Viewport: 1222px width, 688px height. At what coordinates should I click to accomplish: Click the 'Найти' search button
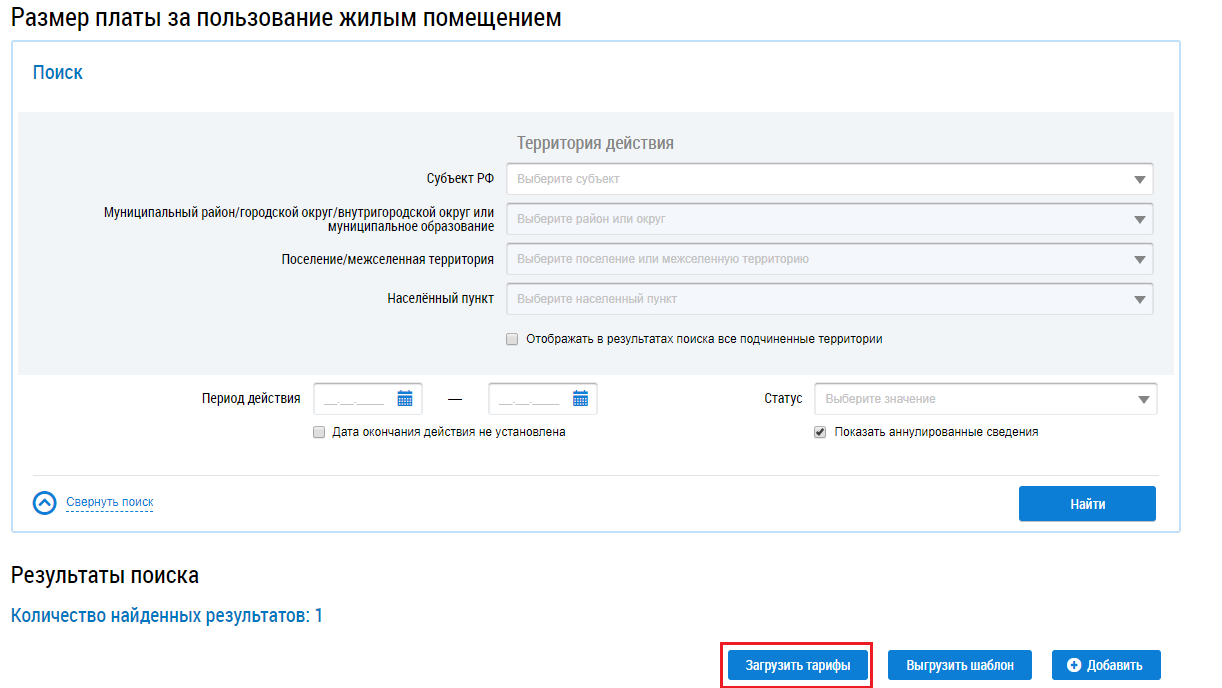(x=1087, y=504)
